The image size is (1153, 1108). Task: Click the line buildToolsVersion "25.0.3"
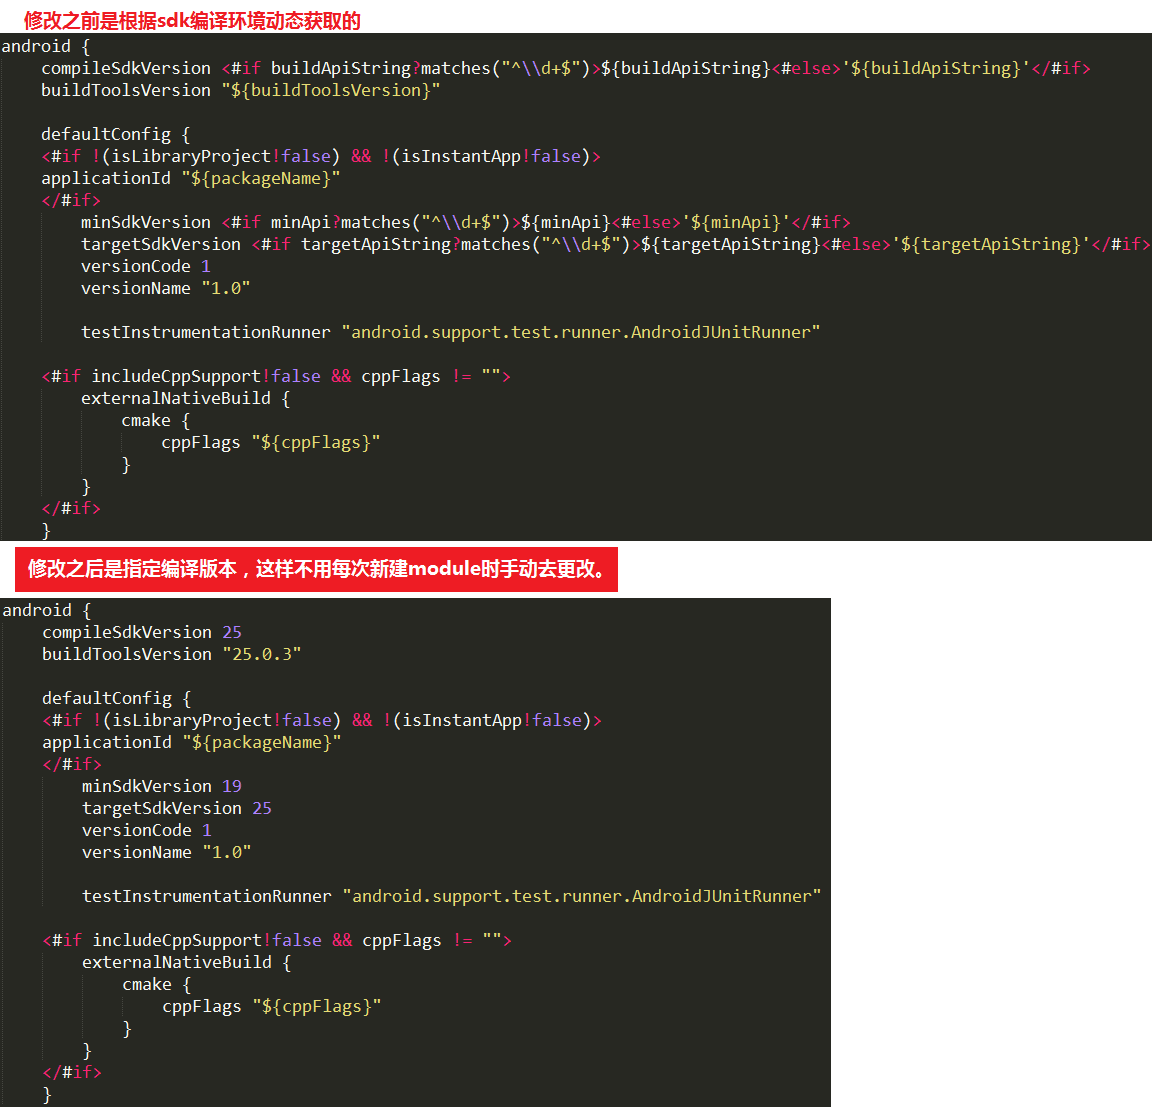point(171,654)
